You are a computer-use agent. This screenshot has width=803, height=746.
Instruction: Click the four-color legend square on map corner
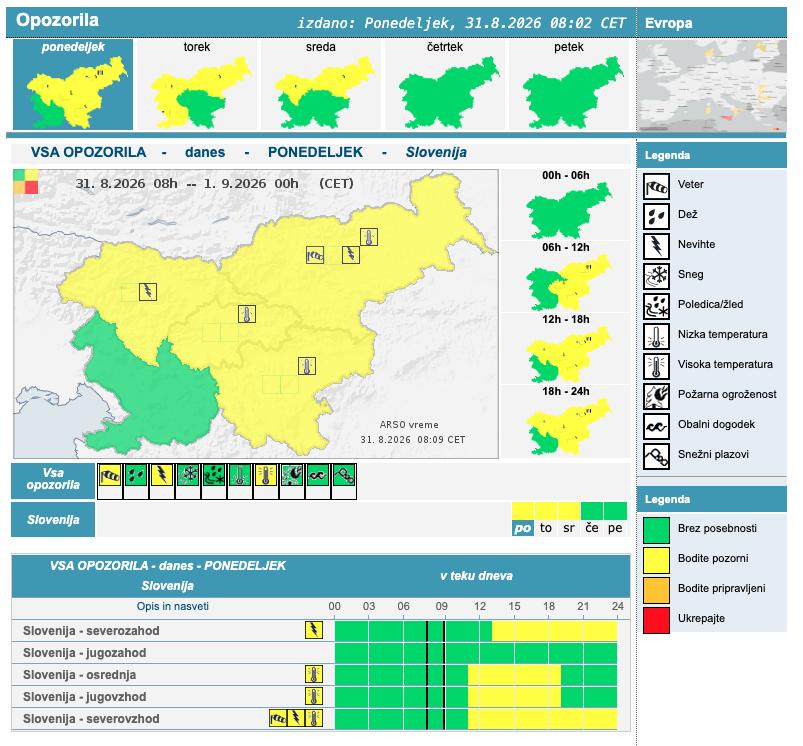coord(26,182)
